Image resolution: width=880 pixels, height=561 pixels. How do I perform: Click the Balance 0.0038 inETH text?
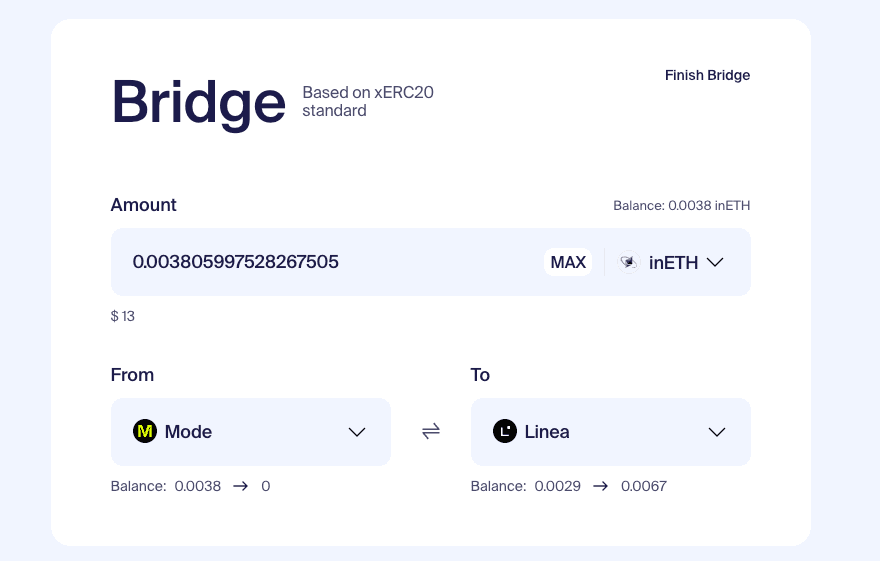[x=681, y=206]
